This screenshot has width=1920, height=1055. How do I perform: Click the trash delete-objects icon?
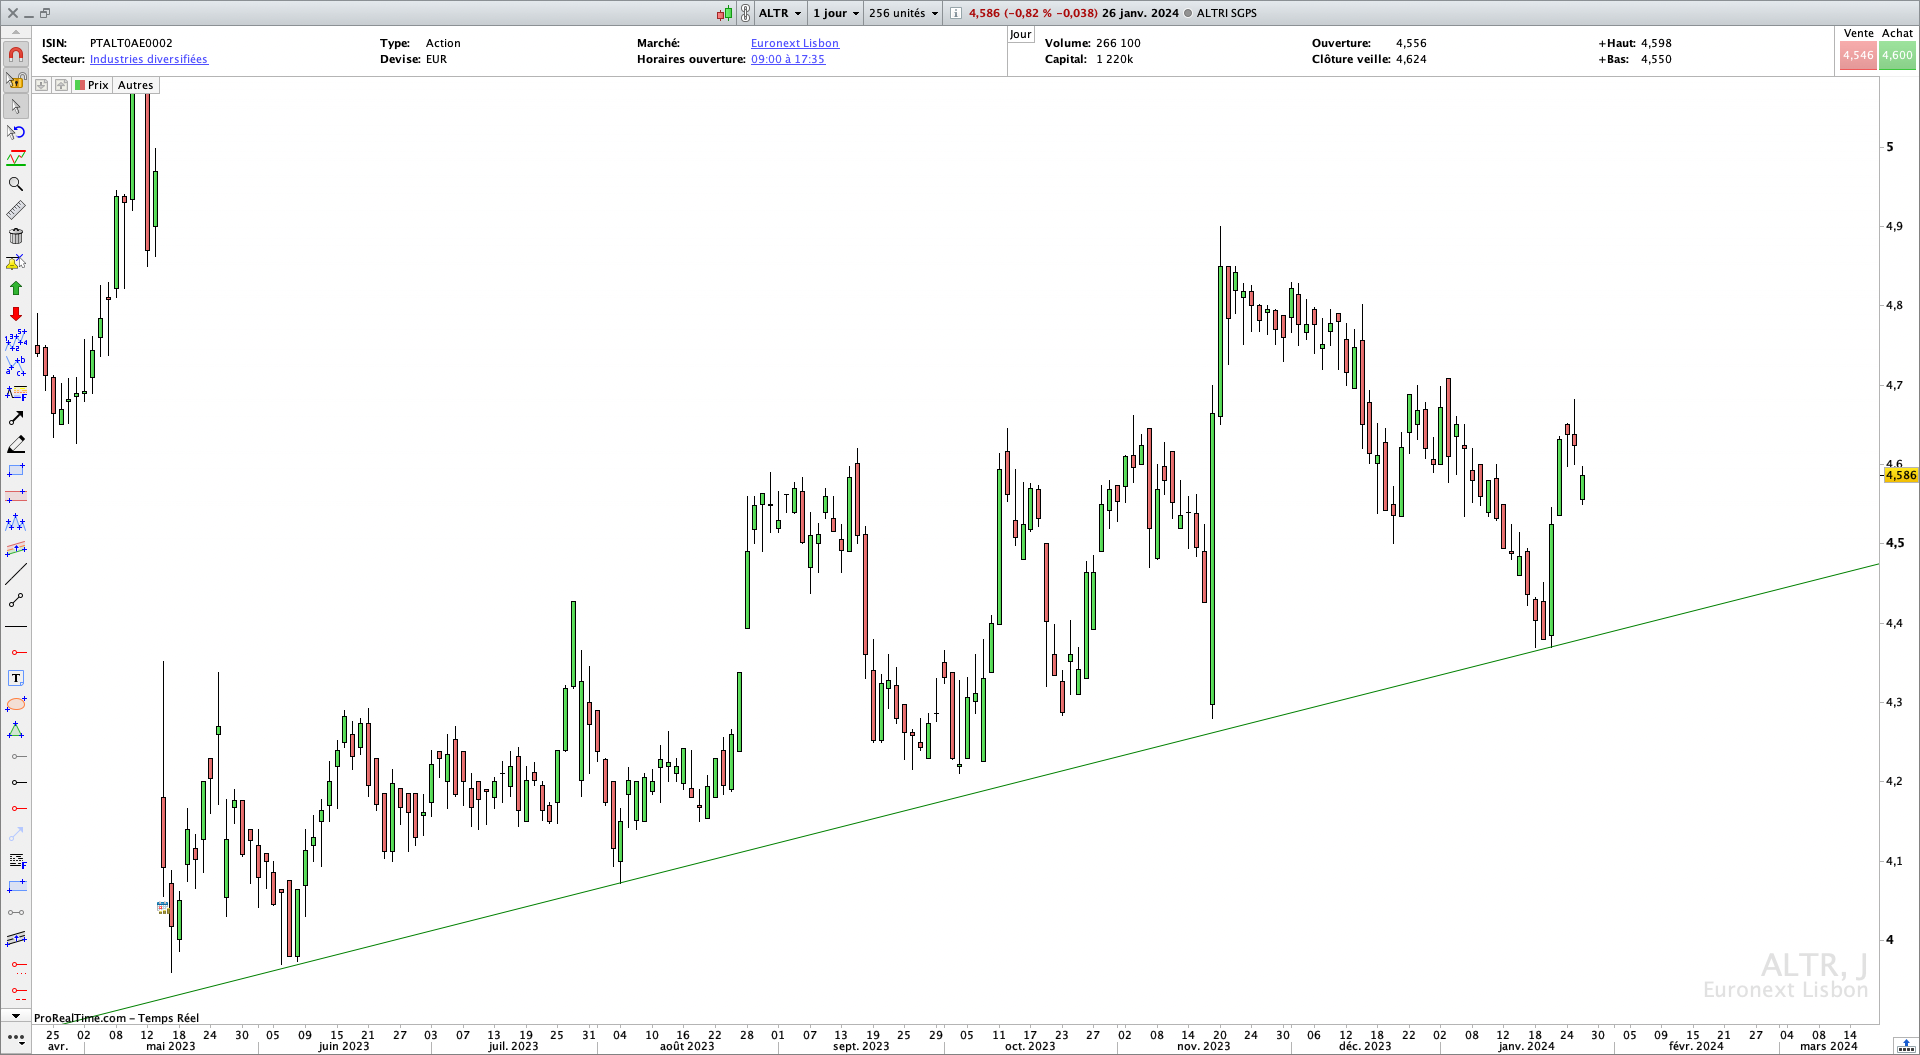16,236
